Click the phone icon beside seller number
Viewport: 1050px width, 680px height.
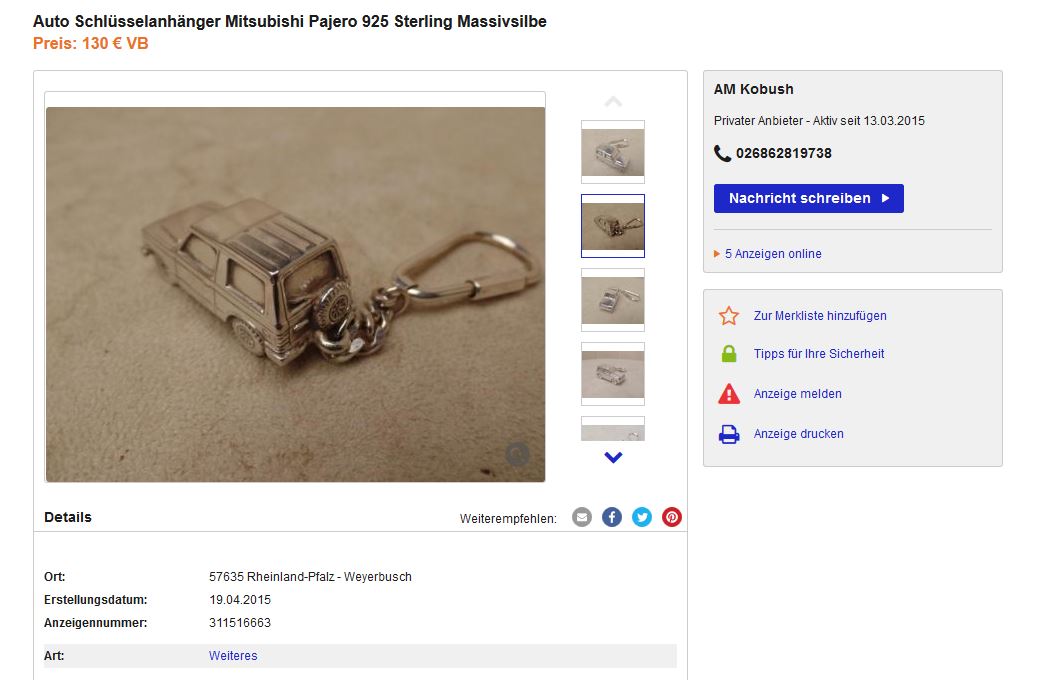722,153
